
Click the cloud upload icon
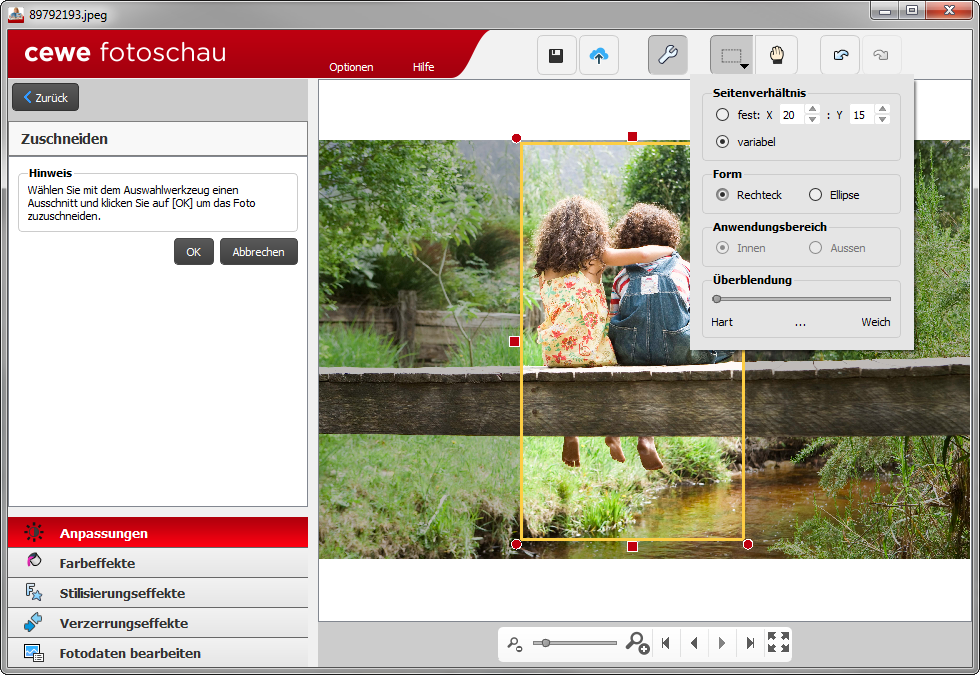click(x=598, y=56)
